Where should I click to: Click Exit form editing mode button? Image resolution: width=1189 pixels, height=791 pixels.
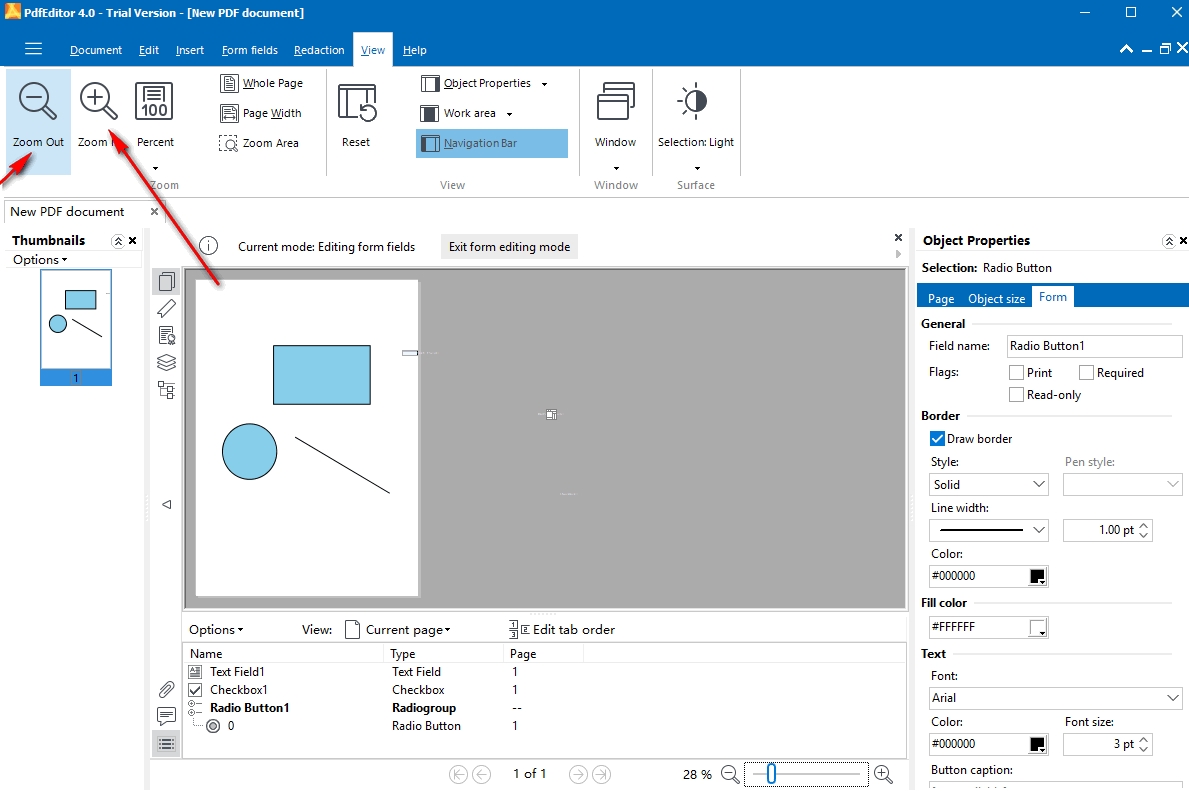click(x=509, y=247)
